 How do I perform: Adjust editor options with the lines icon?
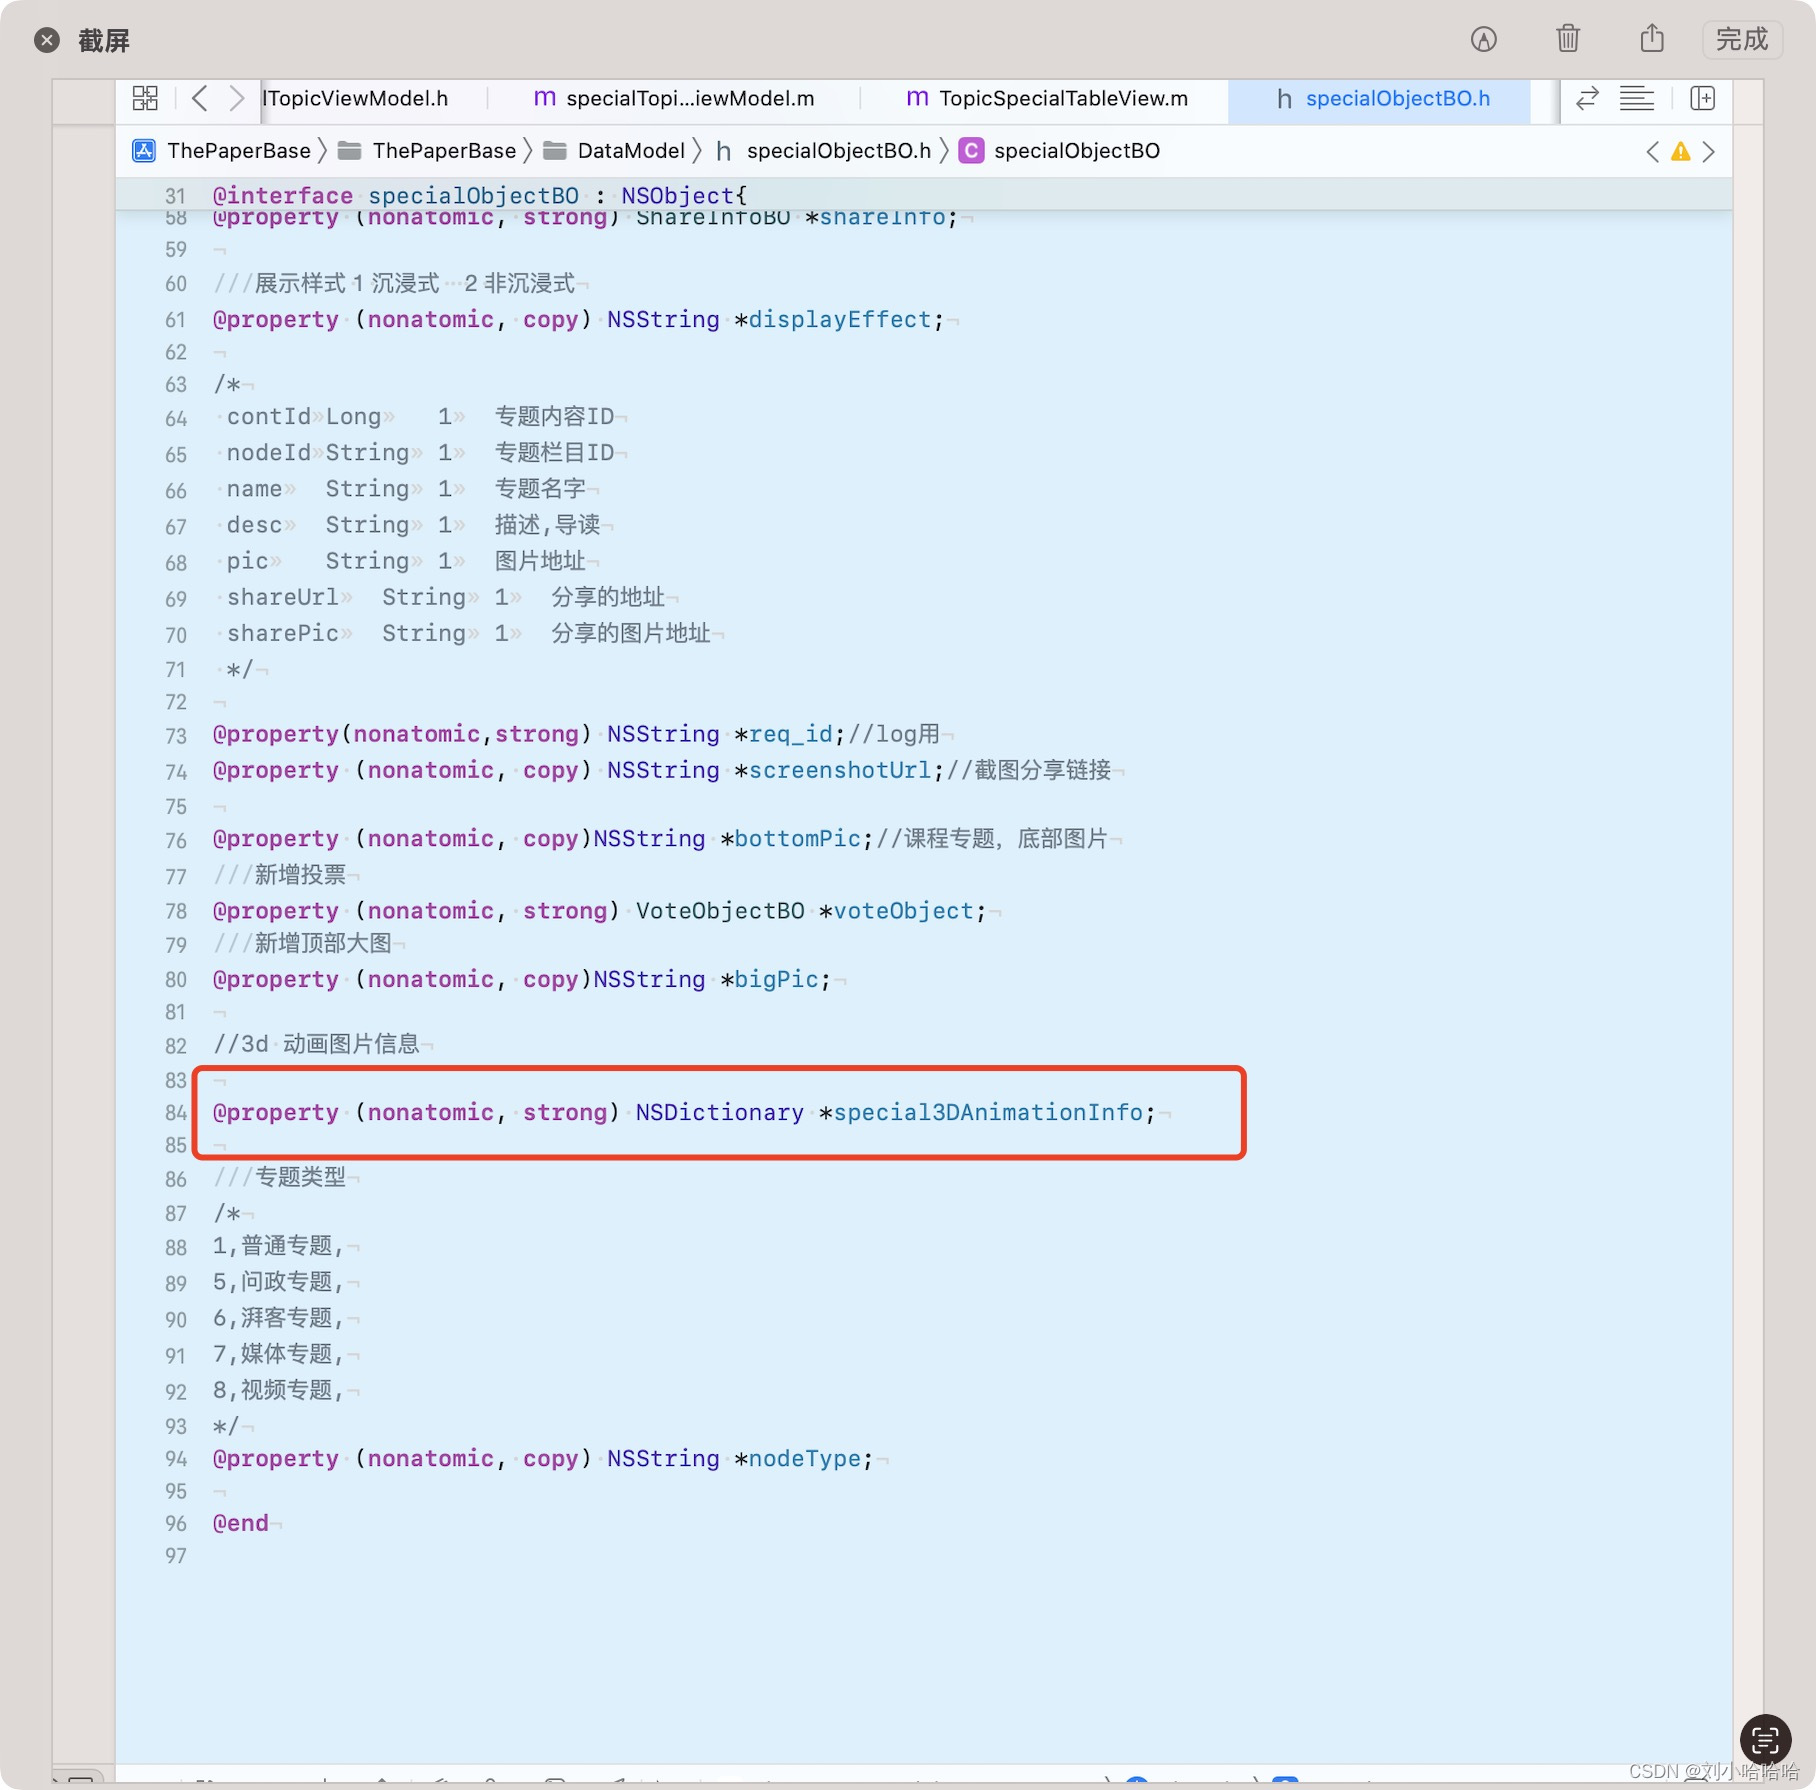pos(1637,99)
